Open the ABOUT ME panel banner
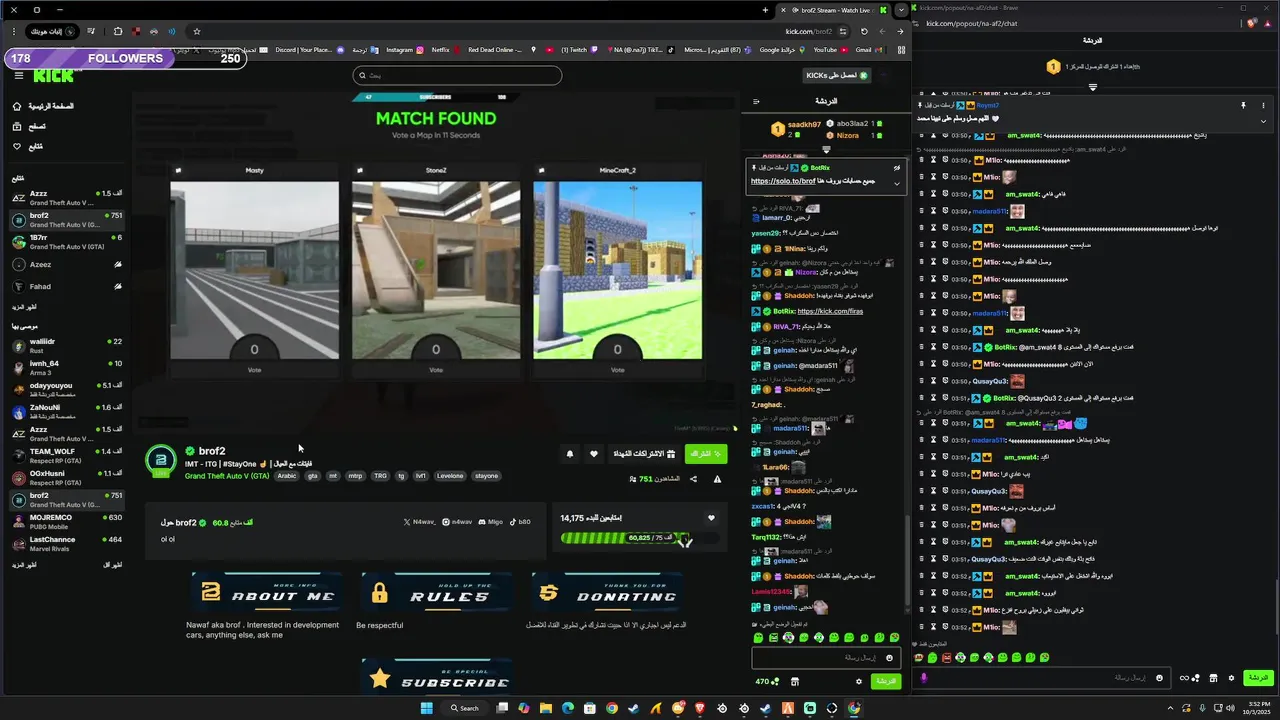This screenshot has width=1280, height=720. pyautogui.click(x=268, y=592)
